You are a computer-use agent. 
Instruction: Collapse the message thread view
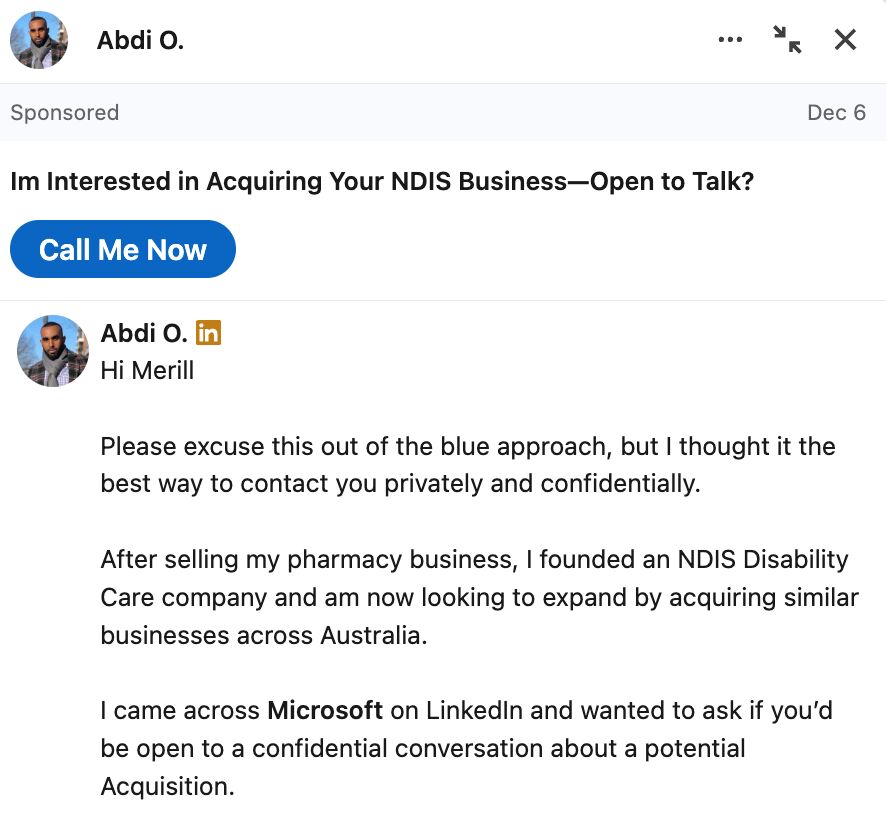[787, 40]
